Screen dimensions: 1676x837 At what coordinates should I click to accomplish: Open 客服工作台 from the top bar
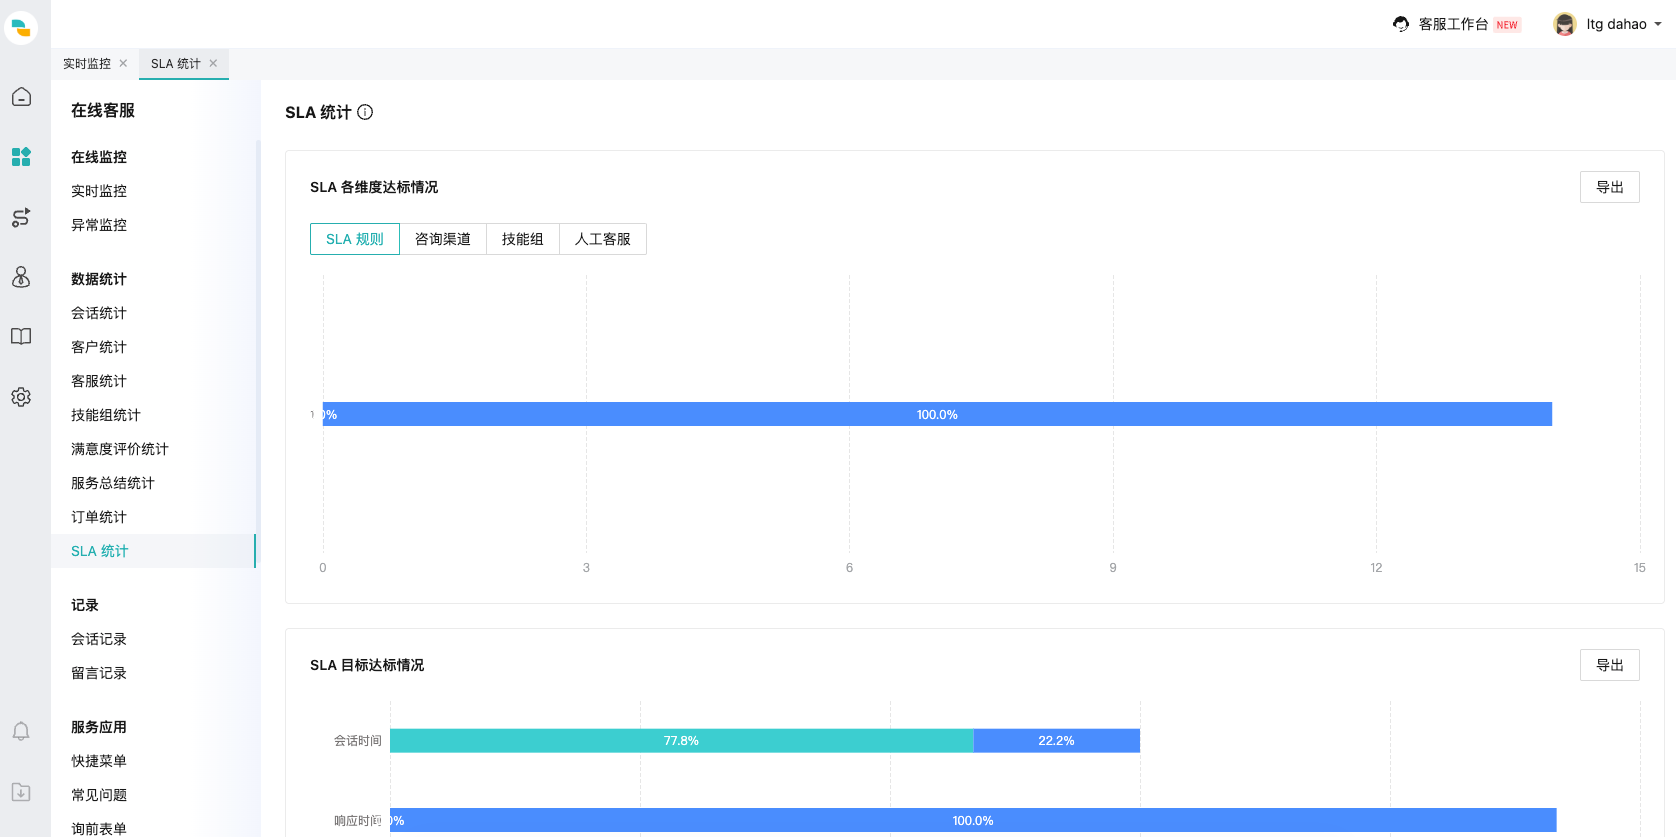(x=1453, y=24)
